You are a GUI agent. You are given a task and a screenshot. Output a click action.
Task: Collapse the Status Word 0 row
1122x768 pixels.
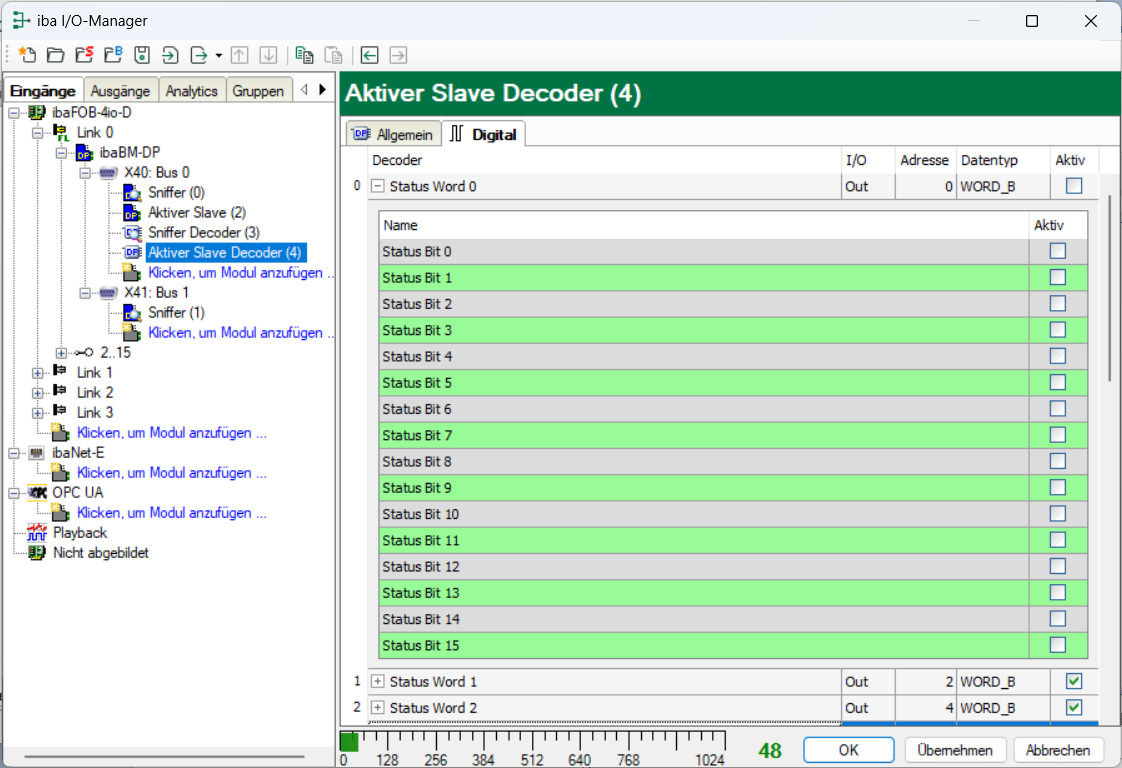pos(378,186)
